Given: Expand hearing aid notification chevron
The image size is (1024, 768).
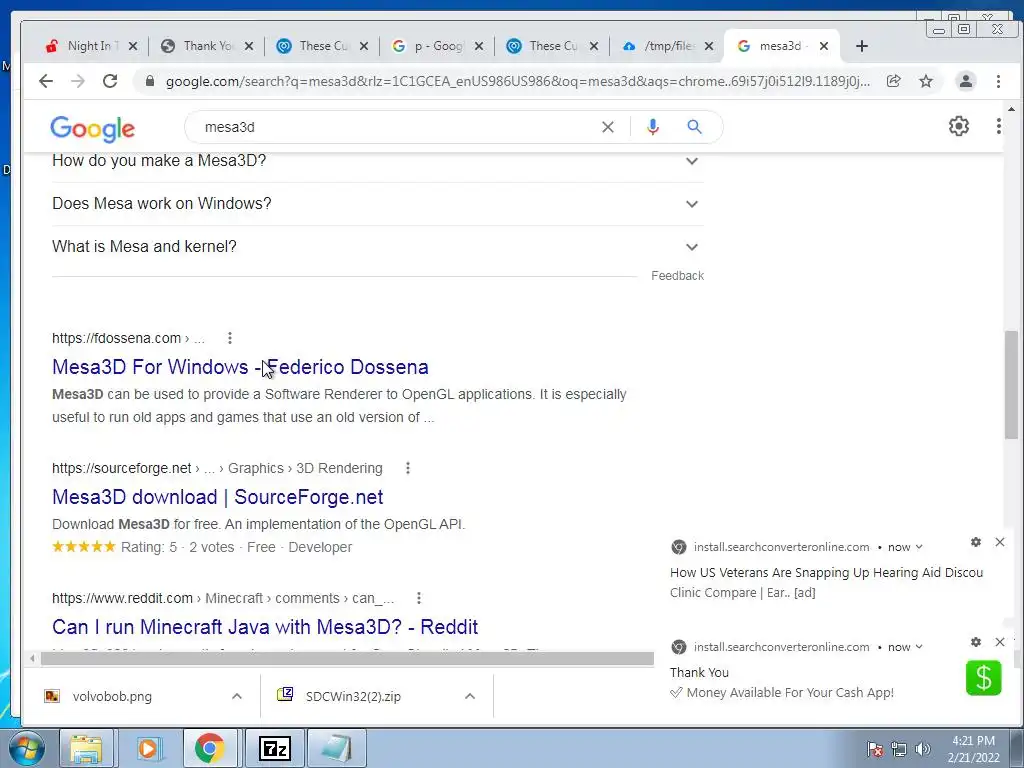Looking at the screenshot, I should tap(919, 547).
